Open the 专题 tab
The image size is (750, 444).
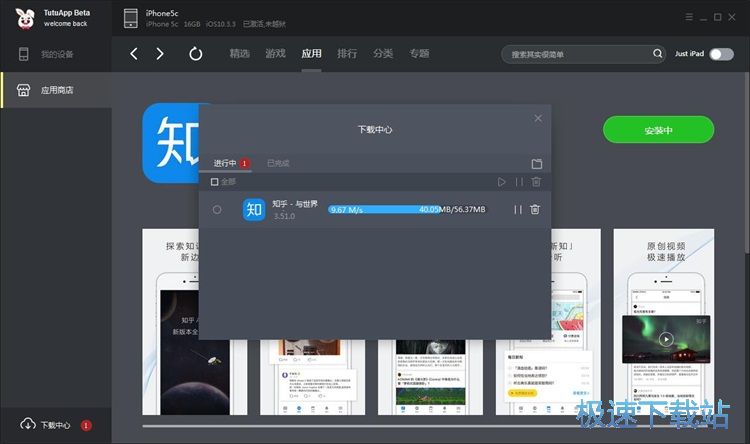point(419,54)
